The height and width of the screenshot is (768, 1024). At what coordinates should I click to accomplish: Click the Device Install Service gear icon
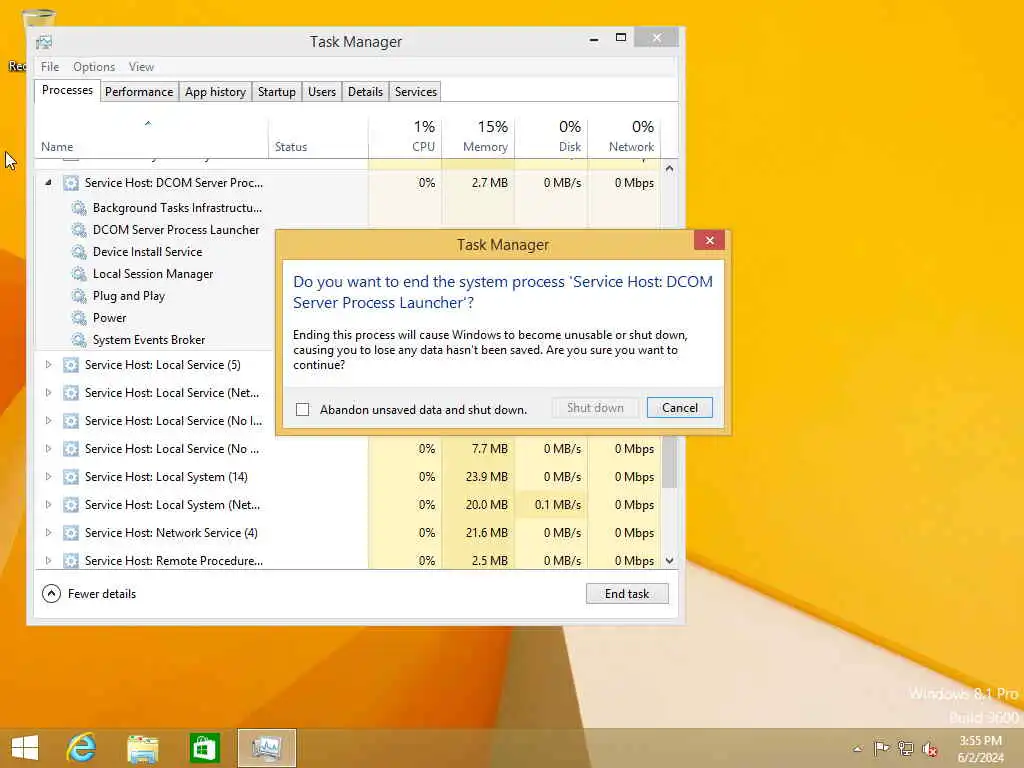(x=79, y=252)
